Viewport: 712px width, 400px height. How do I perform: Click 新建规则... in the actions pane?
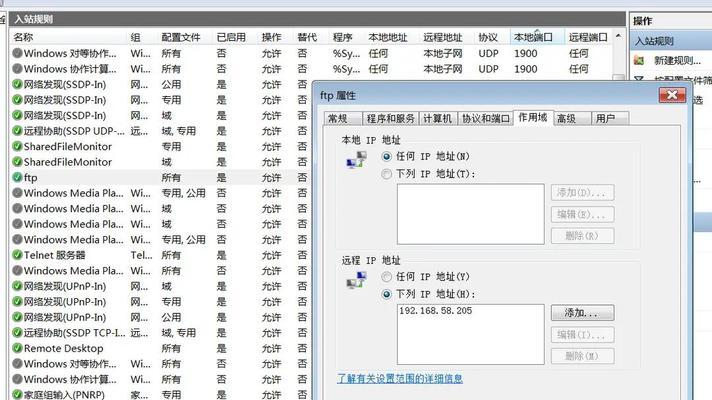click(677, 60)
